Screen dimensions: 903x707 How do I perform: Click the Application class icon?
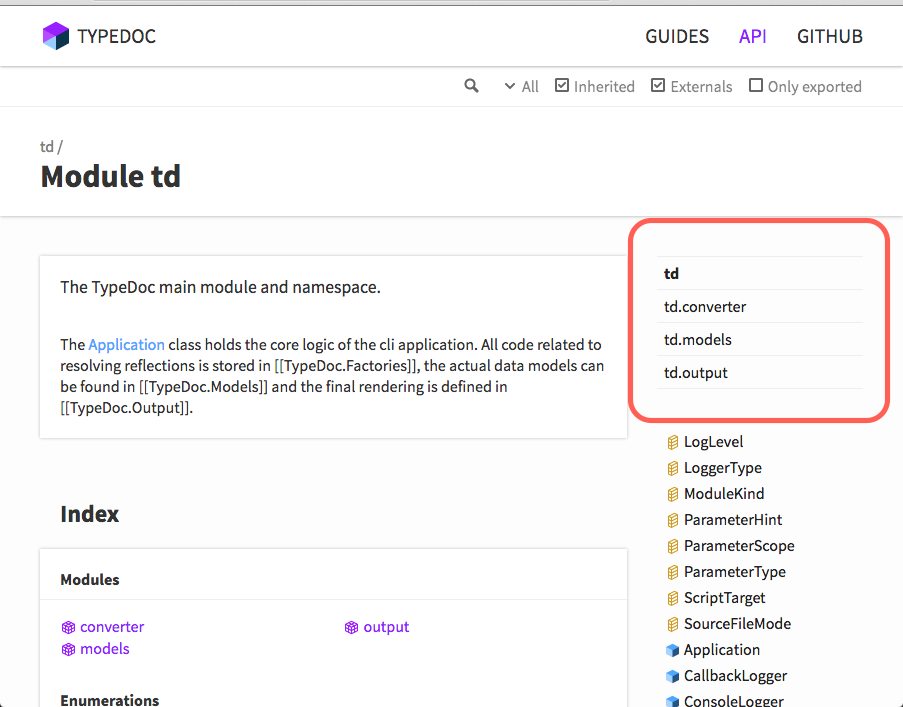click(672, 650)
